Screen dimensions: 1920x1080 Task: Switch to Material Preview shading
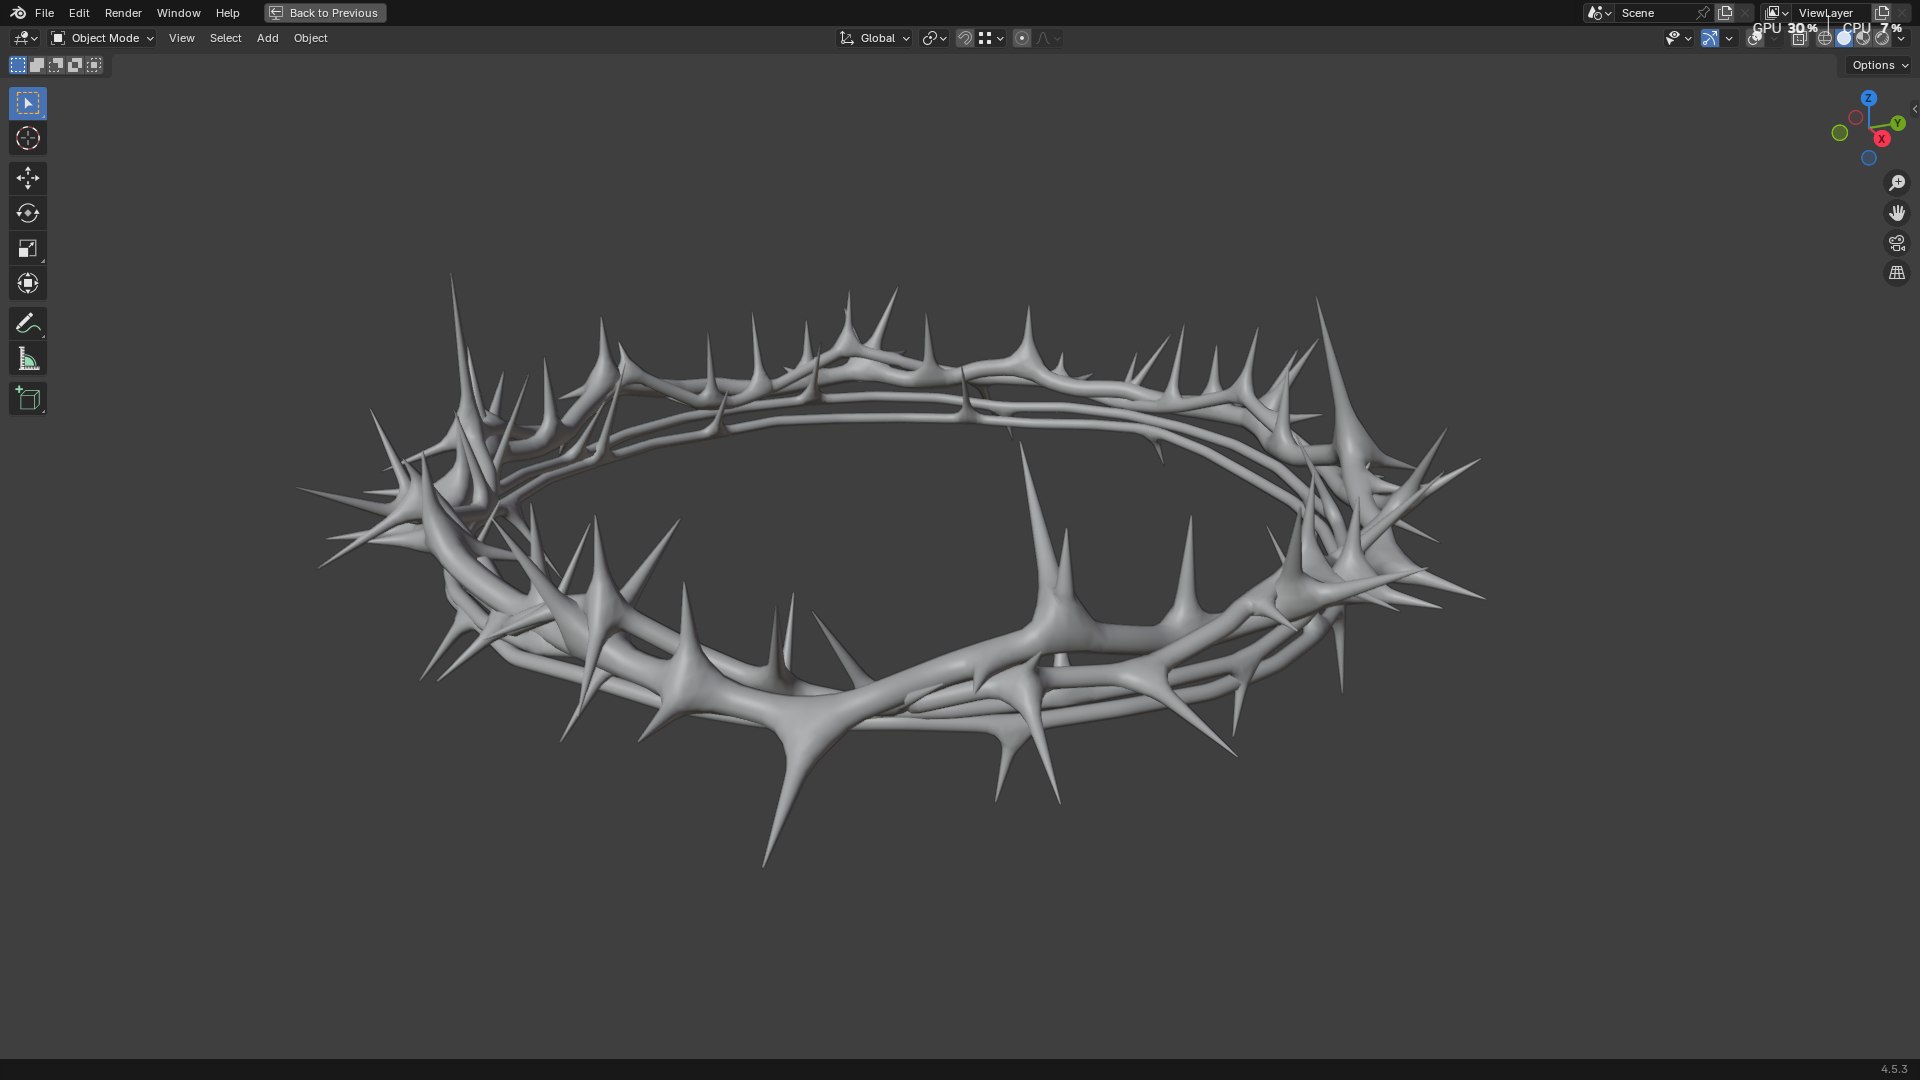coord(1863,38)
